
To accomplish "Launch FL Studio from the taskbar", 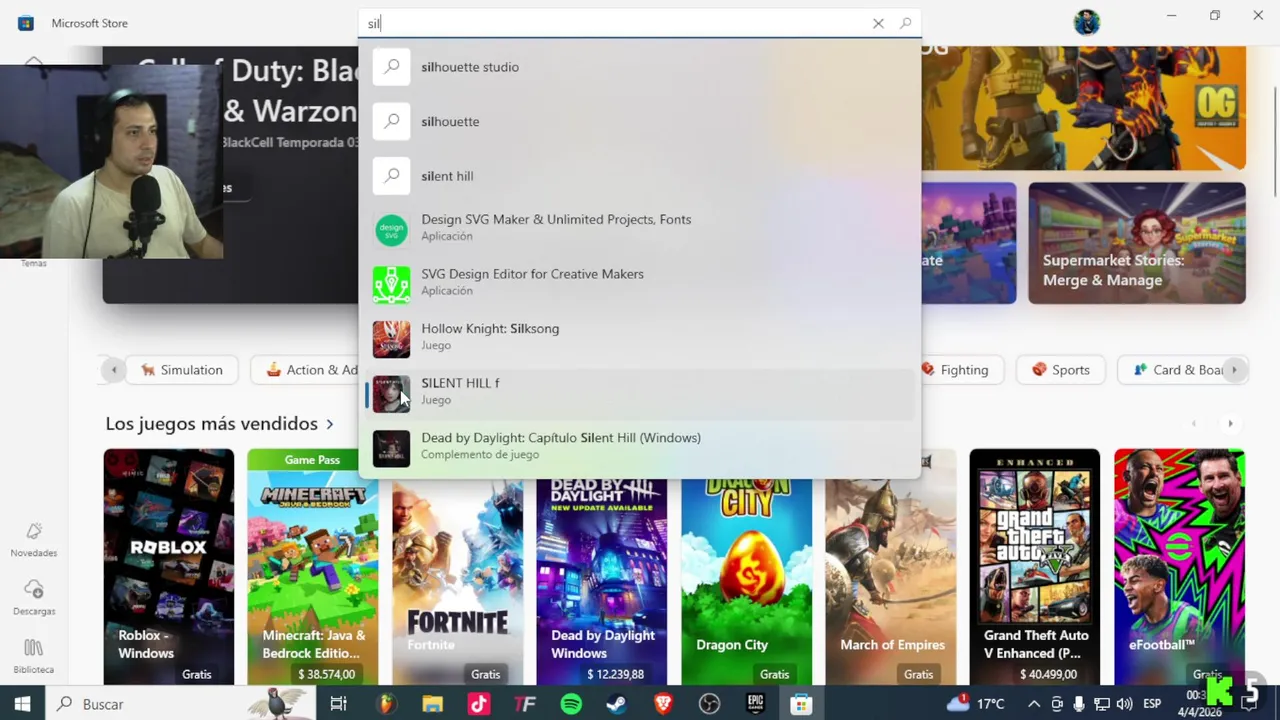I will point(385,704).
